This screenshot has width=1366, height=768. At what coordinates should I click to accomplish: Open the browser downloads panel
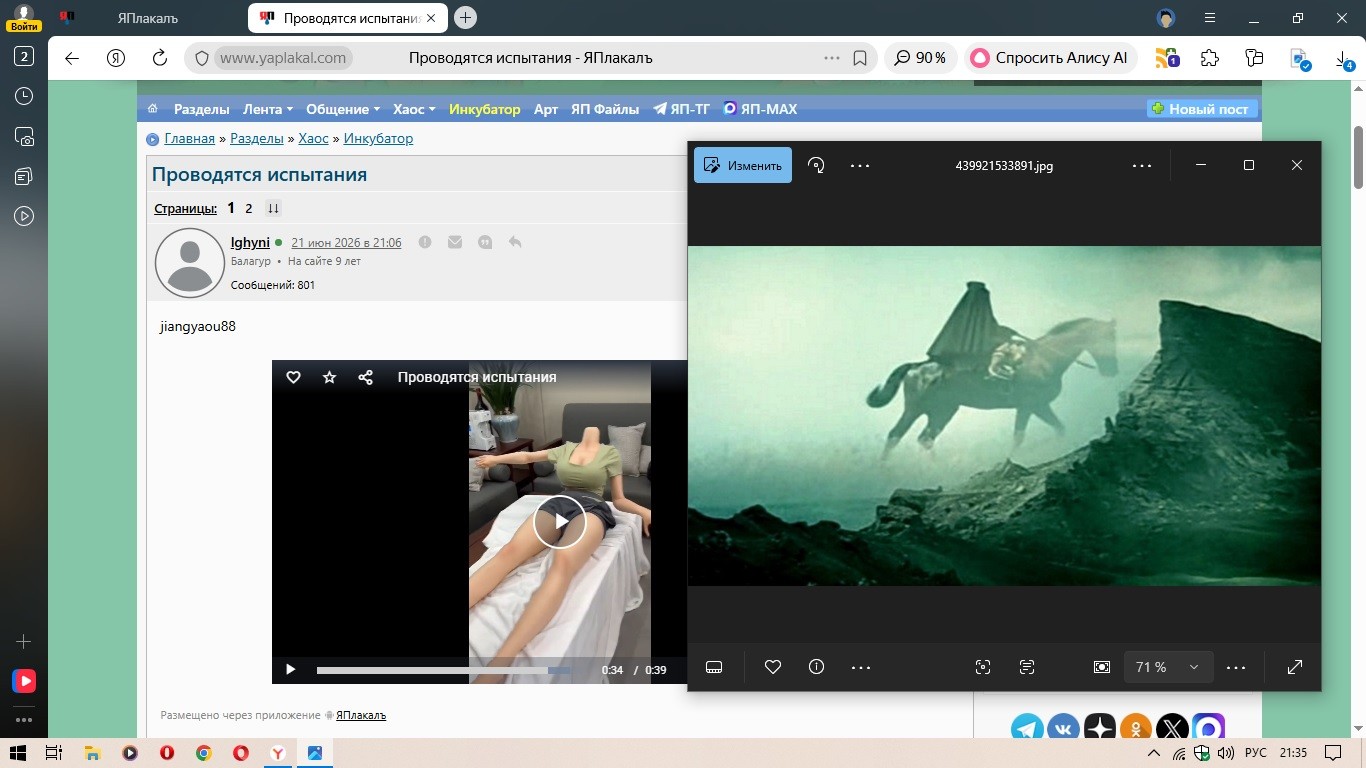point(1344,60)
